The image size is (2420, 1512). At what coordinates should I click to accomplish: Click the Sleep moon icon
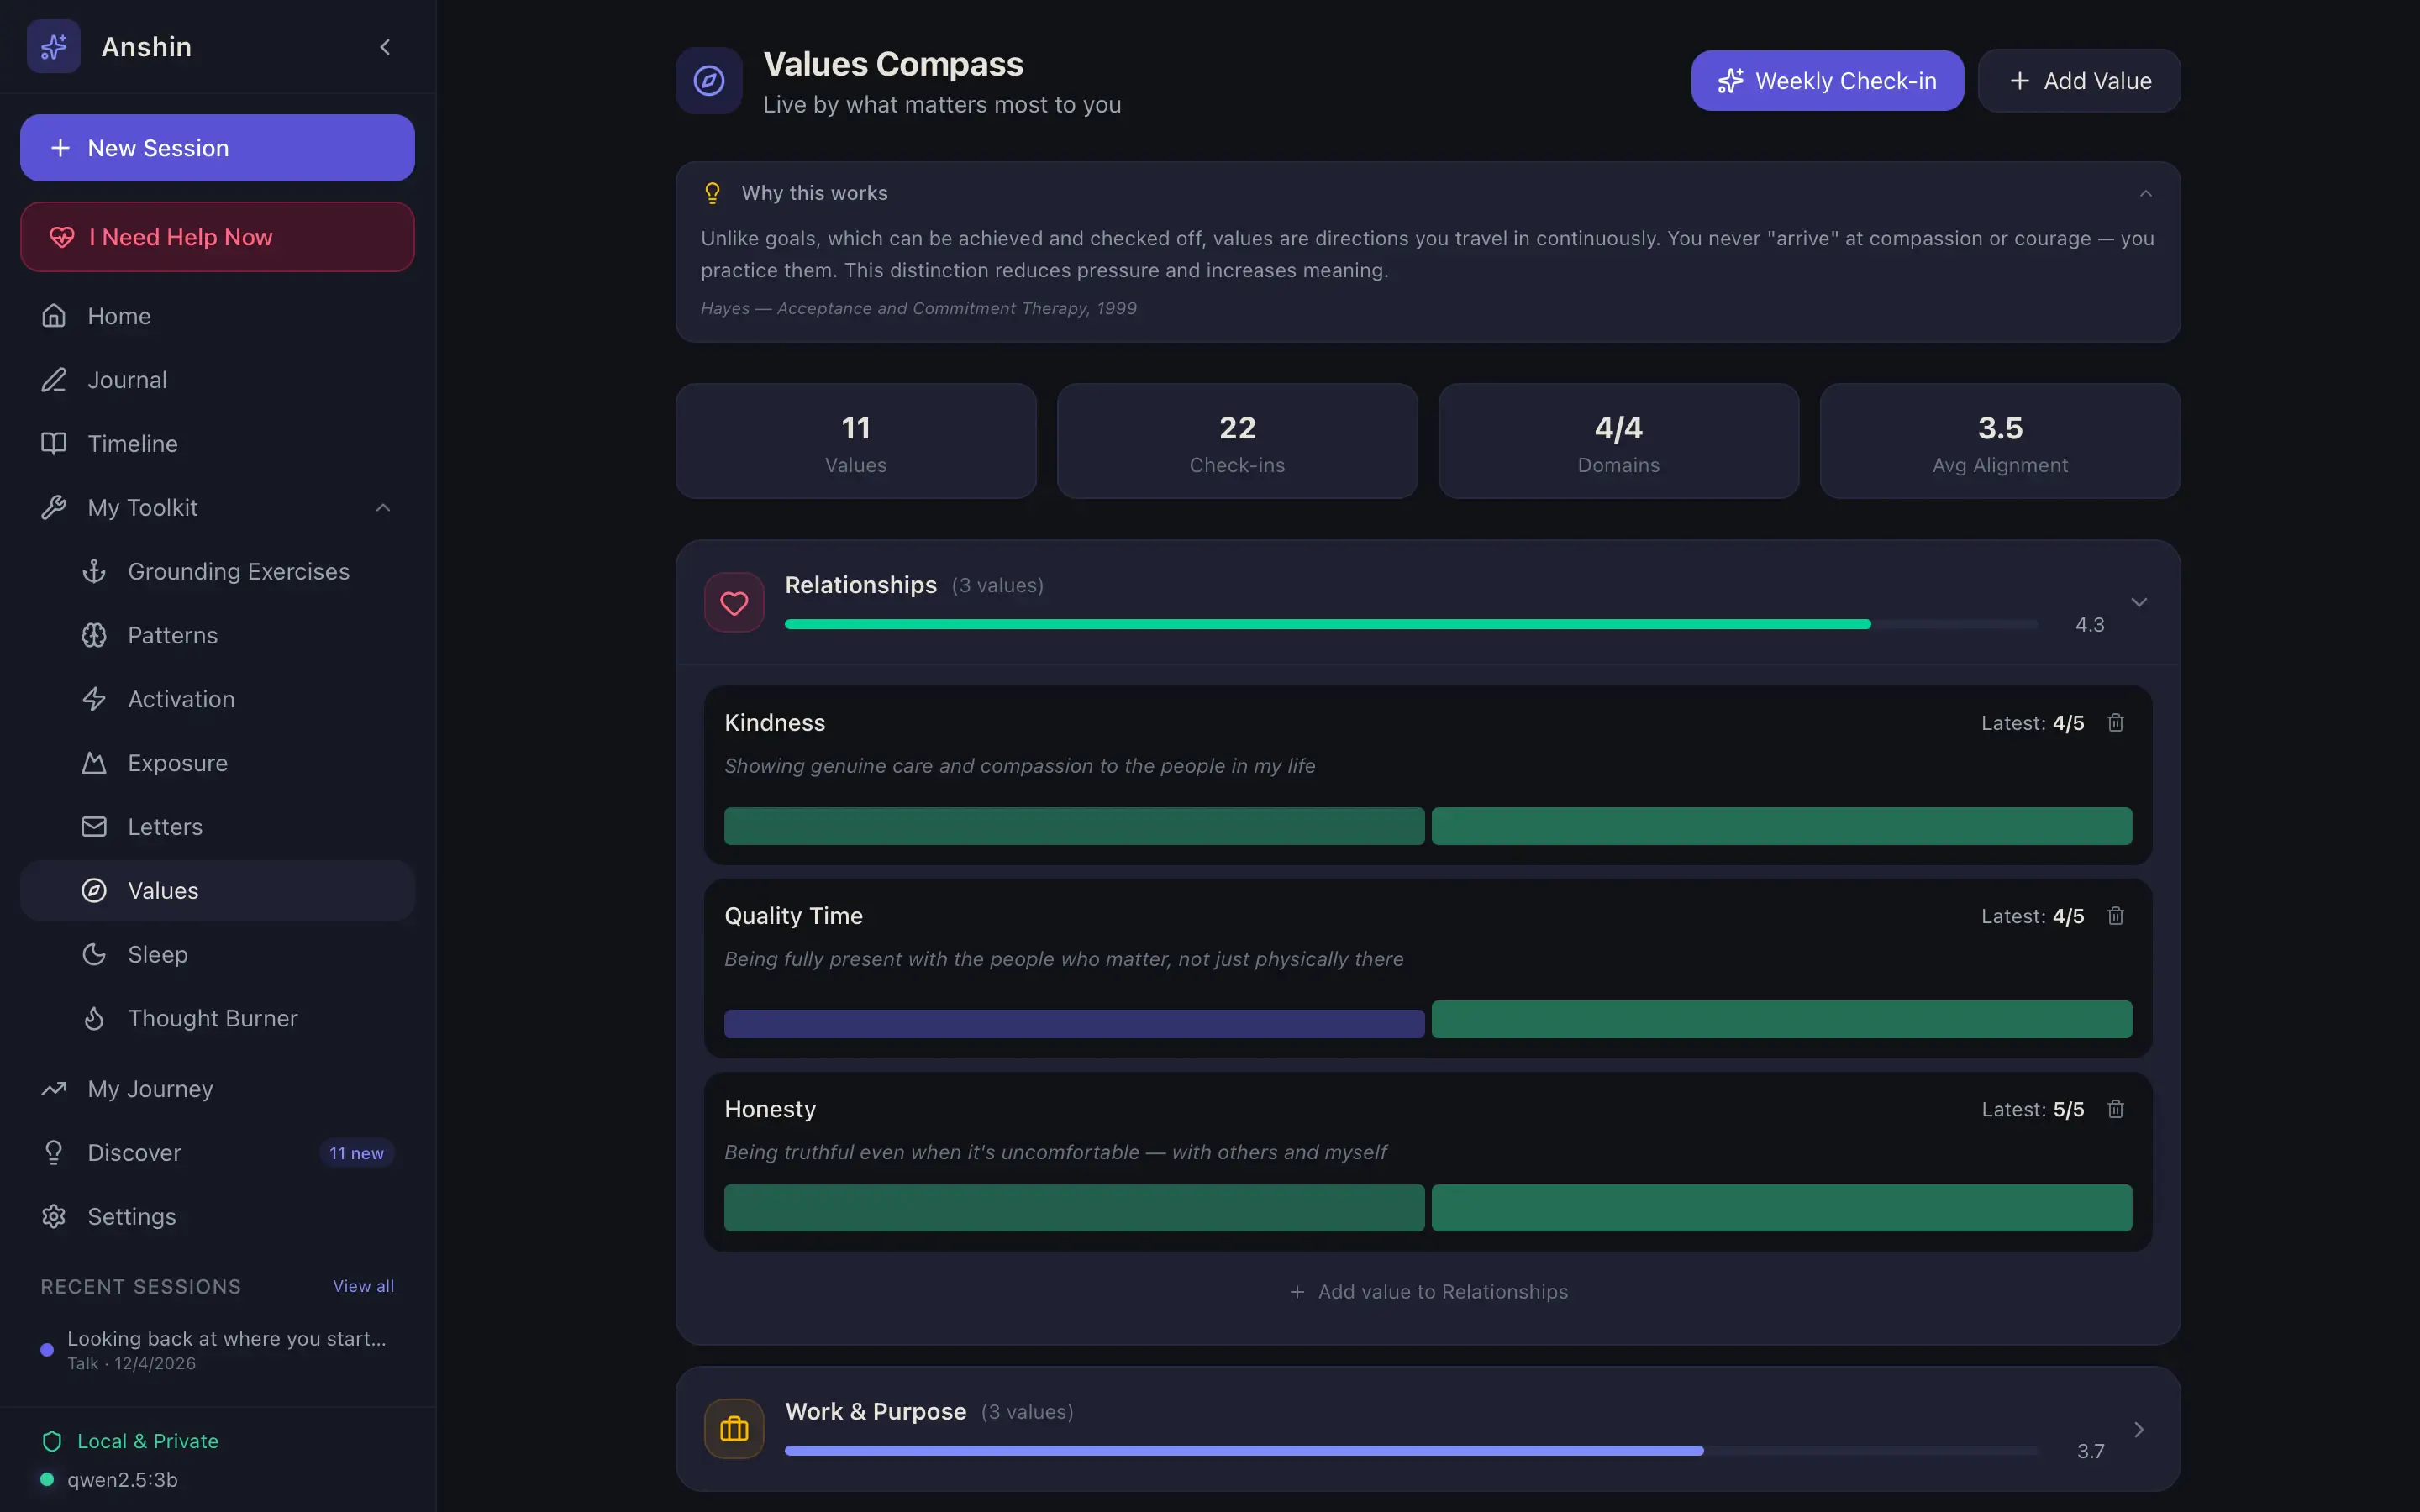(94, 954)
